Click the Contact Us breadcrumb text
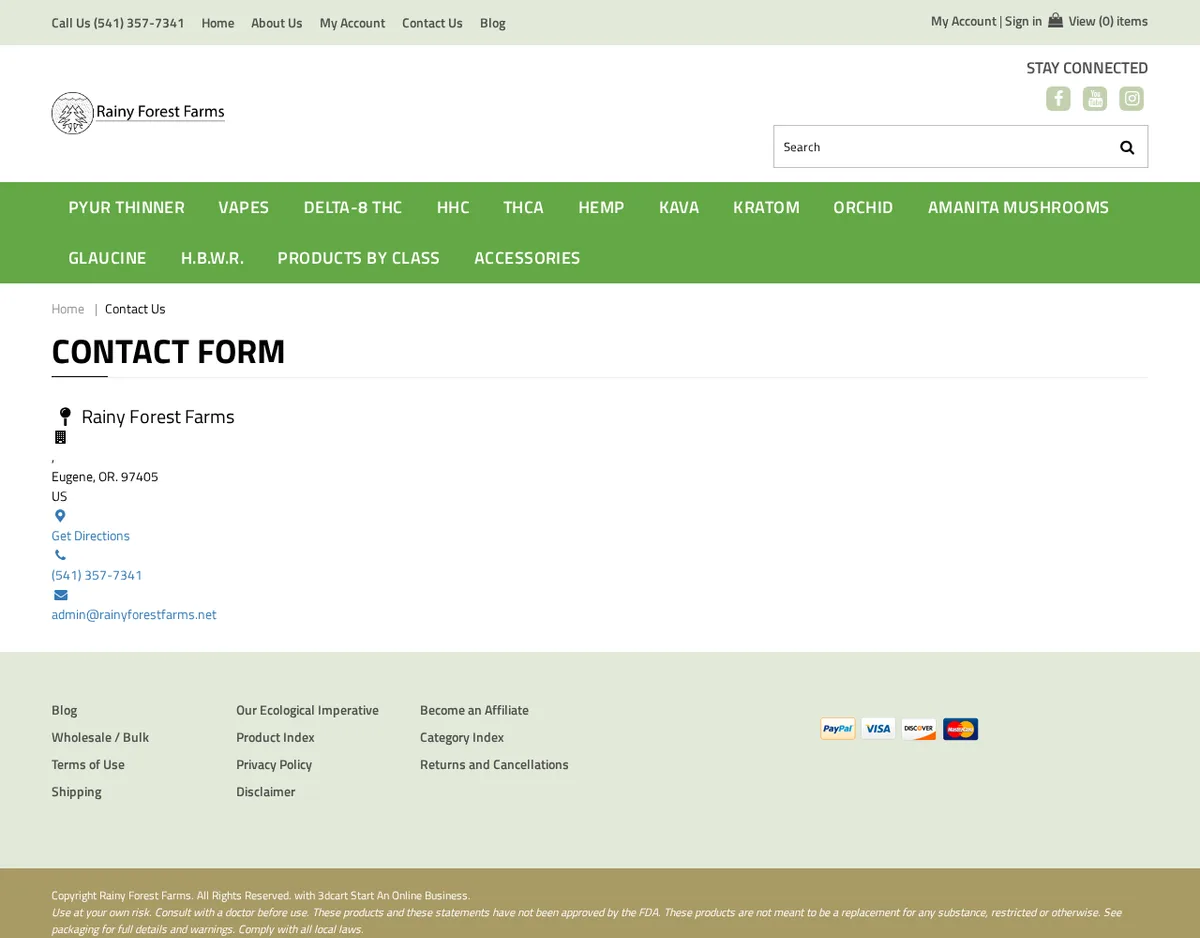This screenshot has width=1200, height=938. tap(135, 309)
